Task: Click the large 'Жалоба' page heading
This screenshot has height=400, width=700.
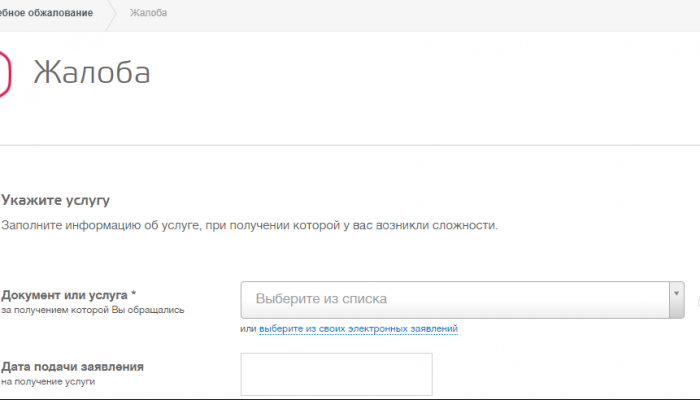Action: pyautogui.click(x=92, y=73)
